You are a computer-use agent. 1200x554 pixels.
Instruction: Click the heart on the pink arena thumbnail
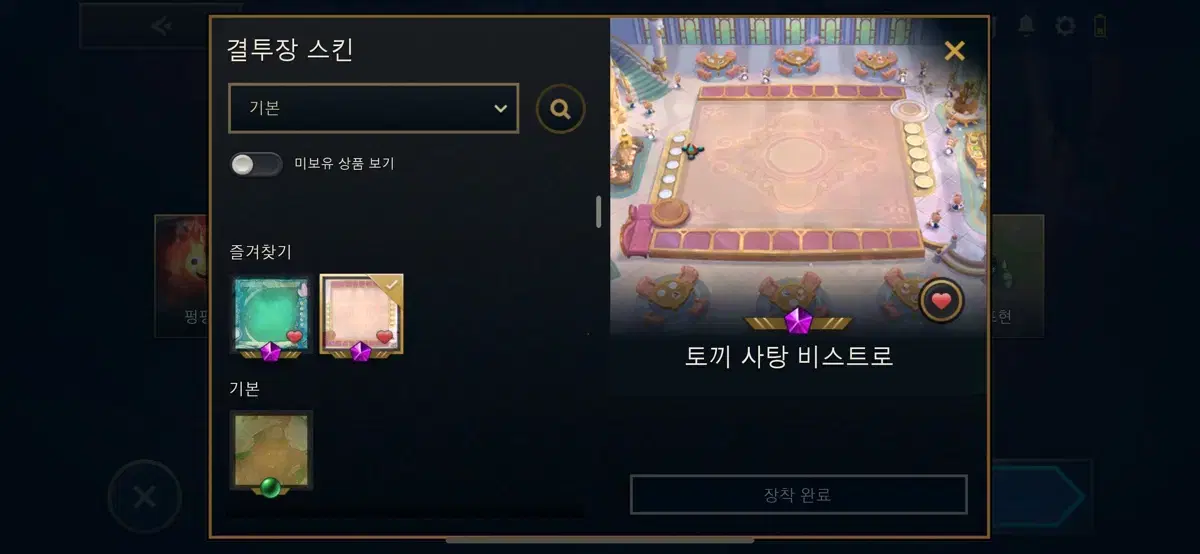coord(384,336)
